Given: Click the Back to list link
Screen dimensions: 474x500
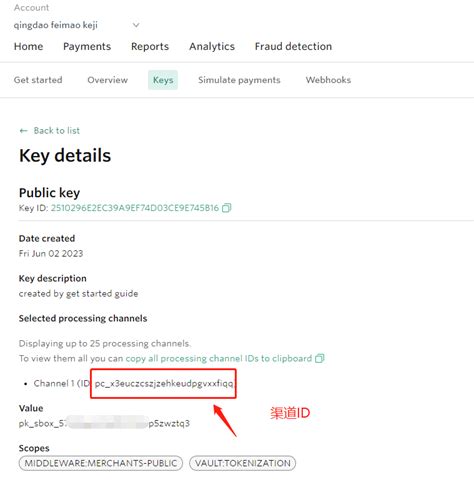Looking at the screenshot, I should [x=57, y=131].
